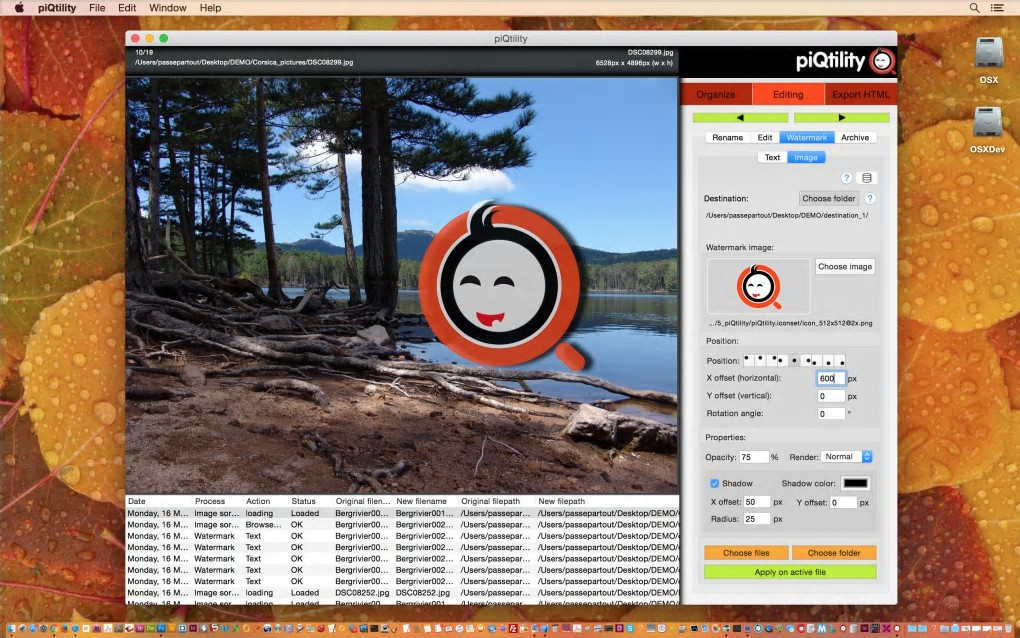Open the Editing tab
The height and width of the screenshot is (638, 1020).
(788, 94)
